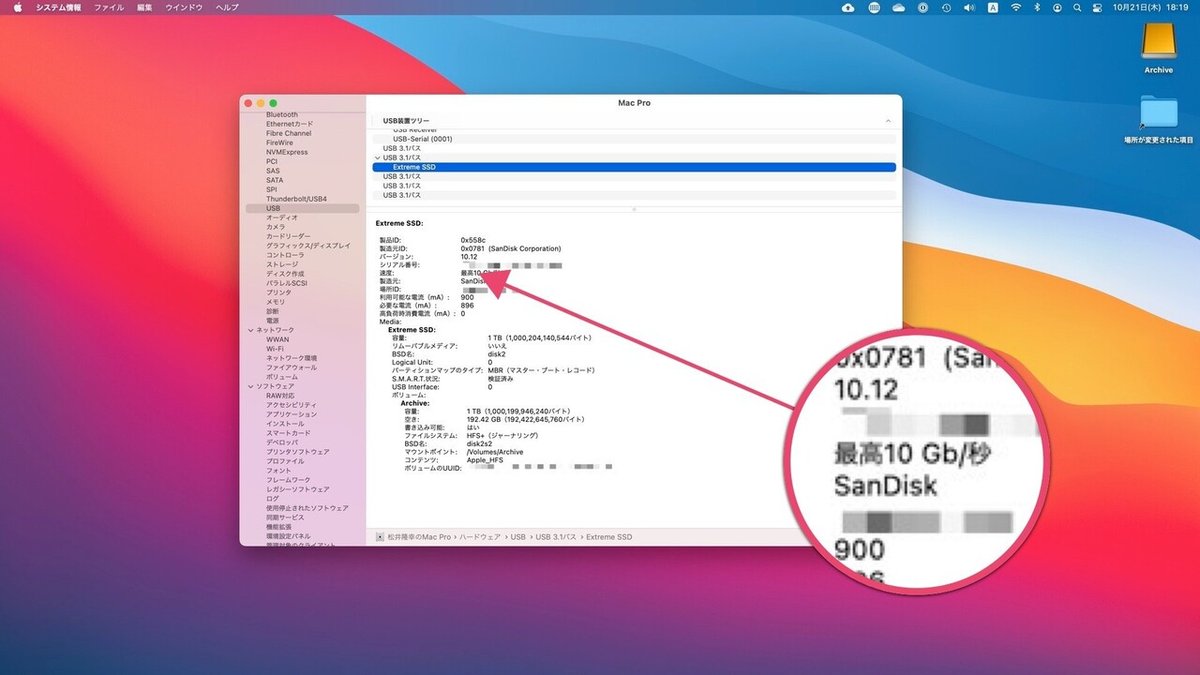Image resolution: width=1200 pixels, height=675 pixels.
Task: Open the Wi-Fi status menu
Action: point(1016,7)
